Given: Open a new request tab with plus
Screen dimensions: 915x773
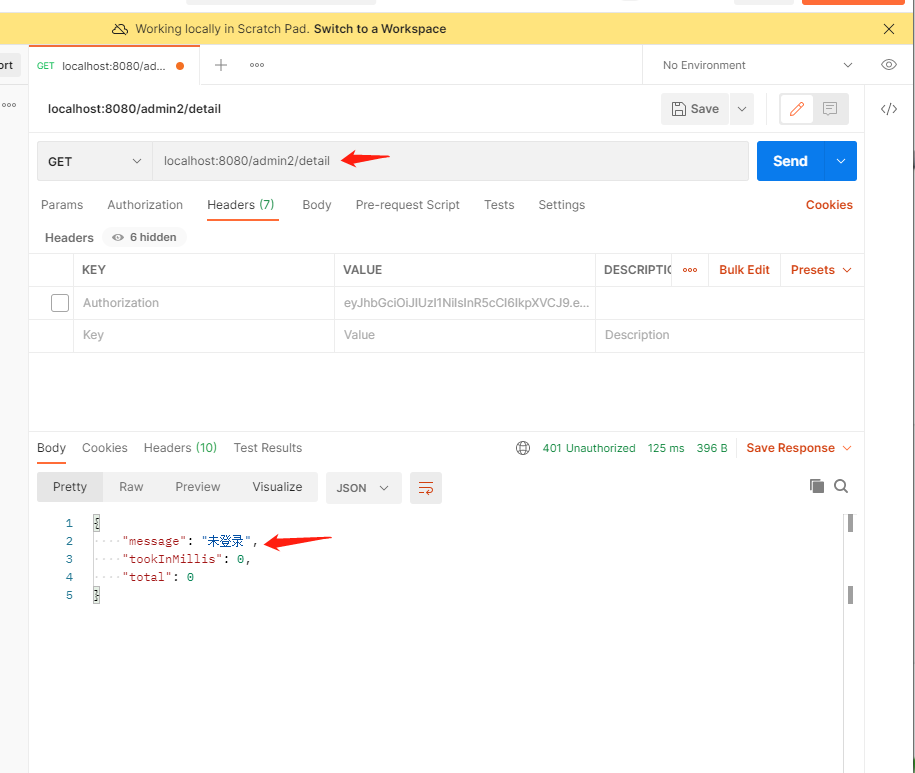Looking at the screenshot, I should [221, 65].
